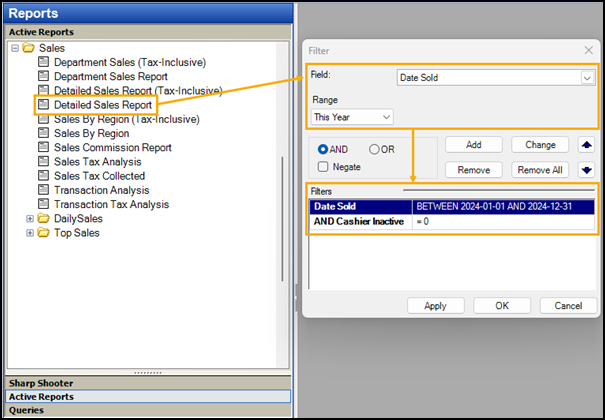Click the DailySales folder icon
This screenshot has width=605, height=420.
[x=44, y=218]
